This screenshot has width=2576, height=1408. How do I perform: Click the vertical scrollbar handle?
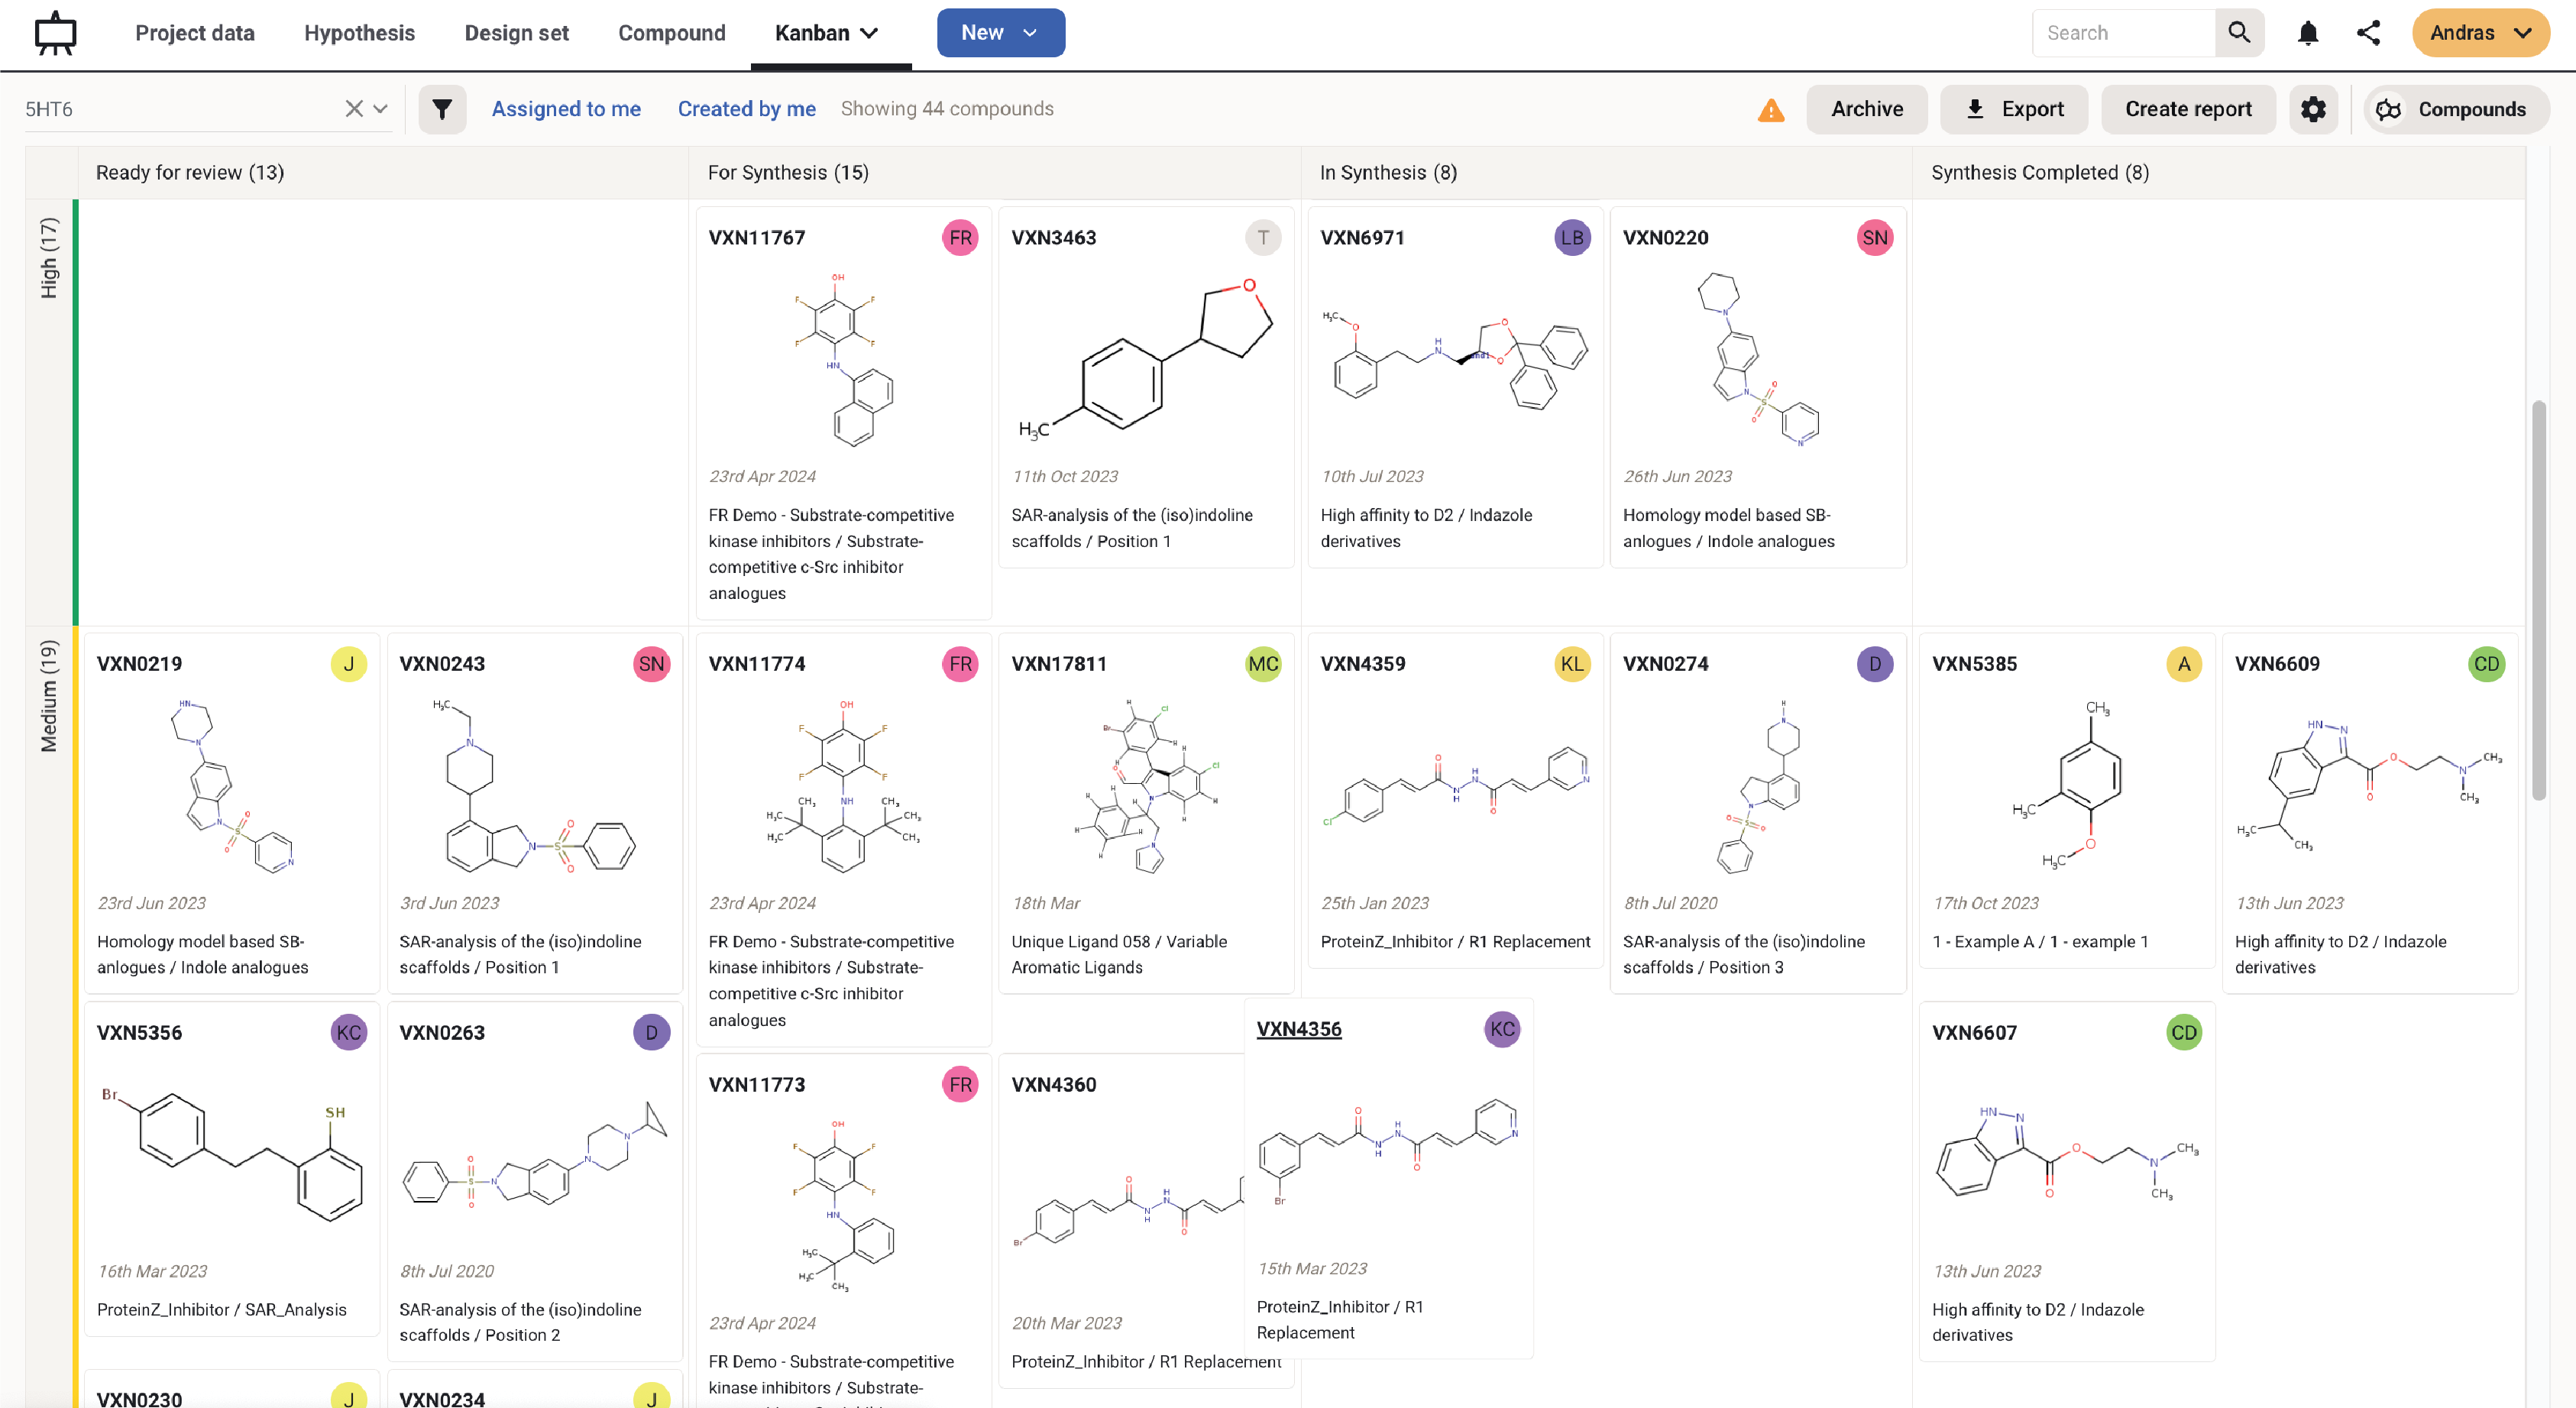2538,600
